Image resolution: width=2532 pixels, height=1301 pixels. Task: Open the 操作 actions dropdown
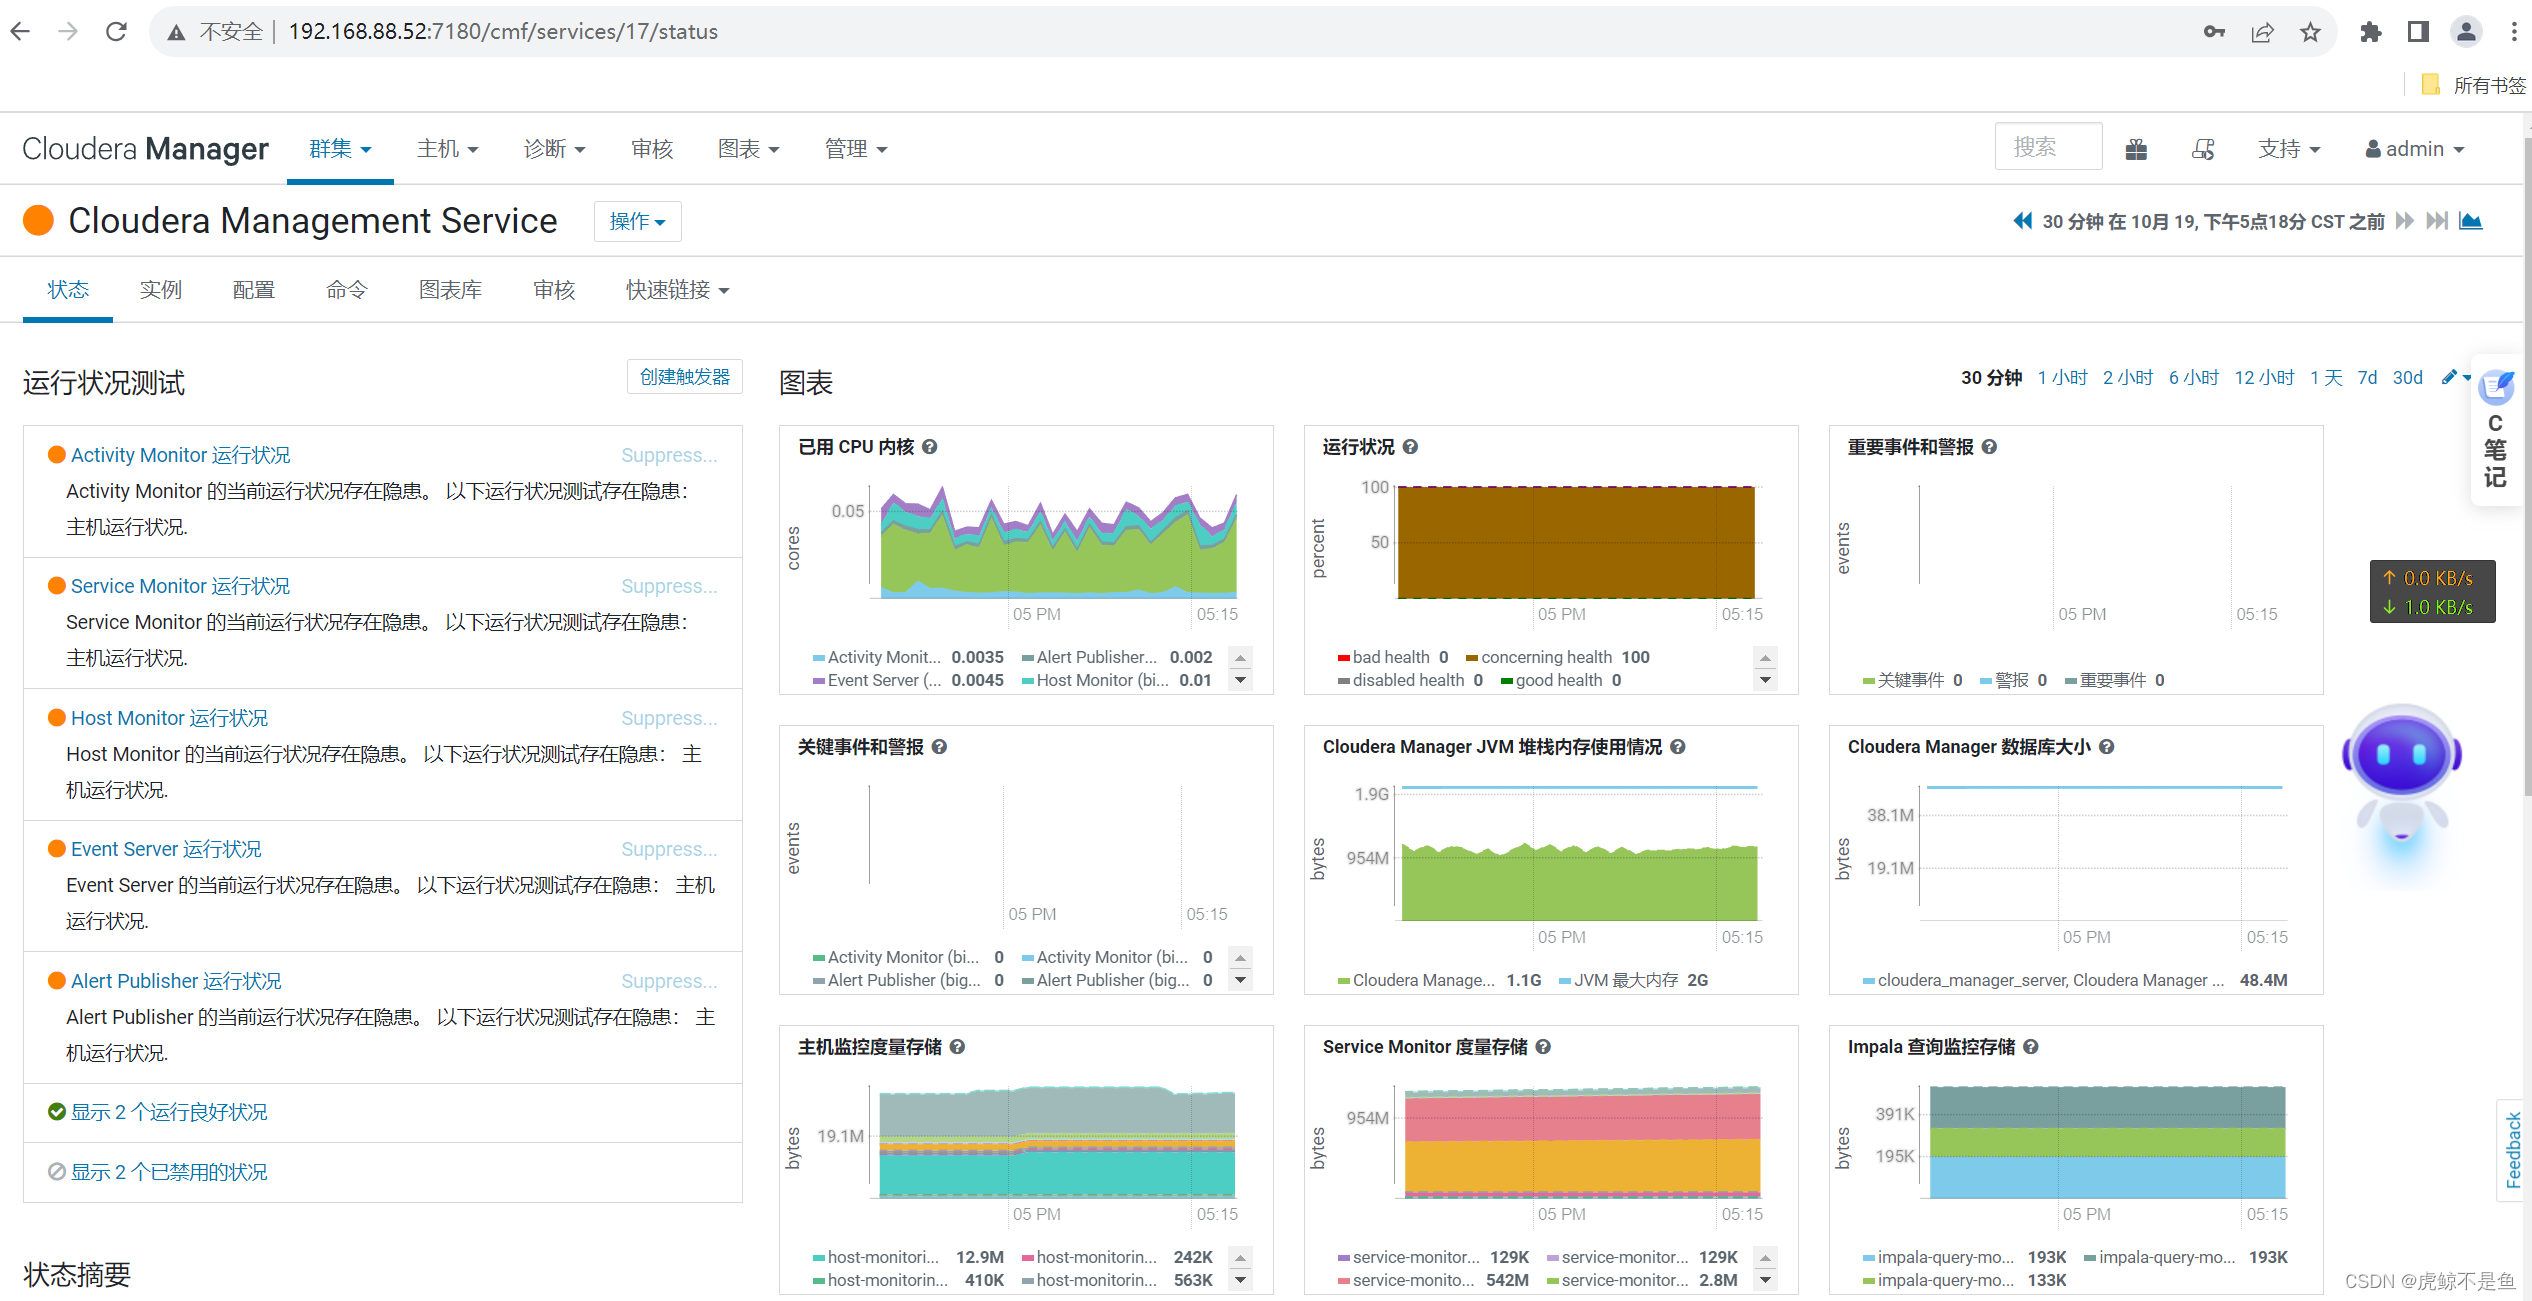point(637,222)
